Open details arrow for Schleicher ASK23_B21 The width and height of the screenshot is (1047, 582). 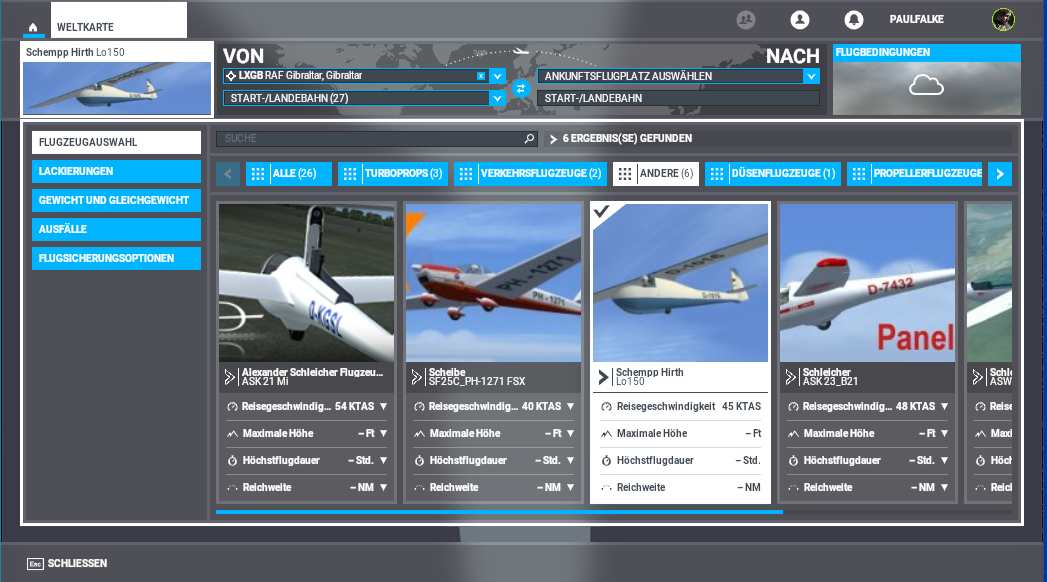click(x=790, y=377)
